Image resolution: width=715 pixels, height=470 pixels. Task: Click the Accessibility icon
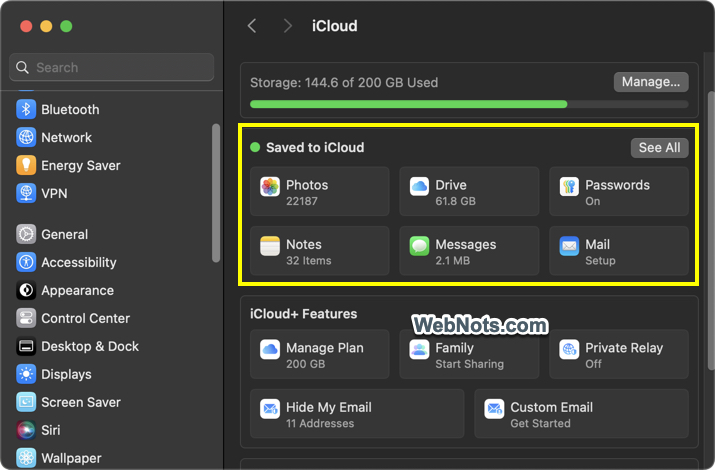26,262
